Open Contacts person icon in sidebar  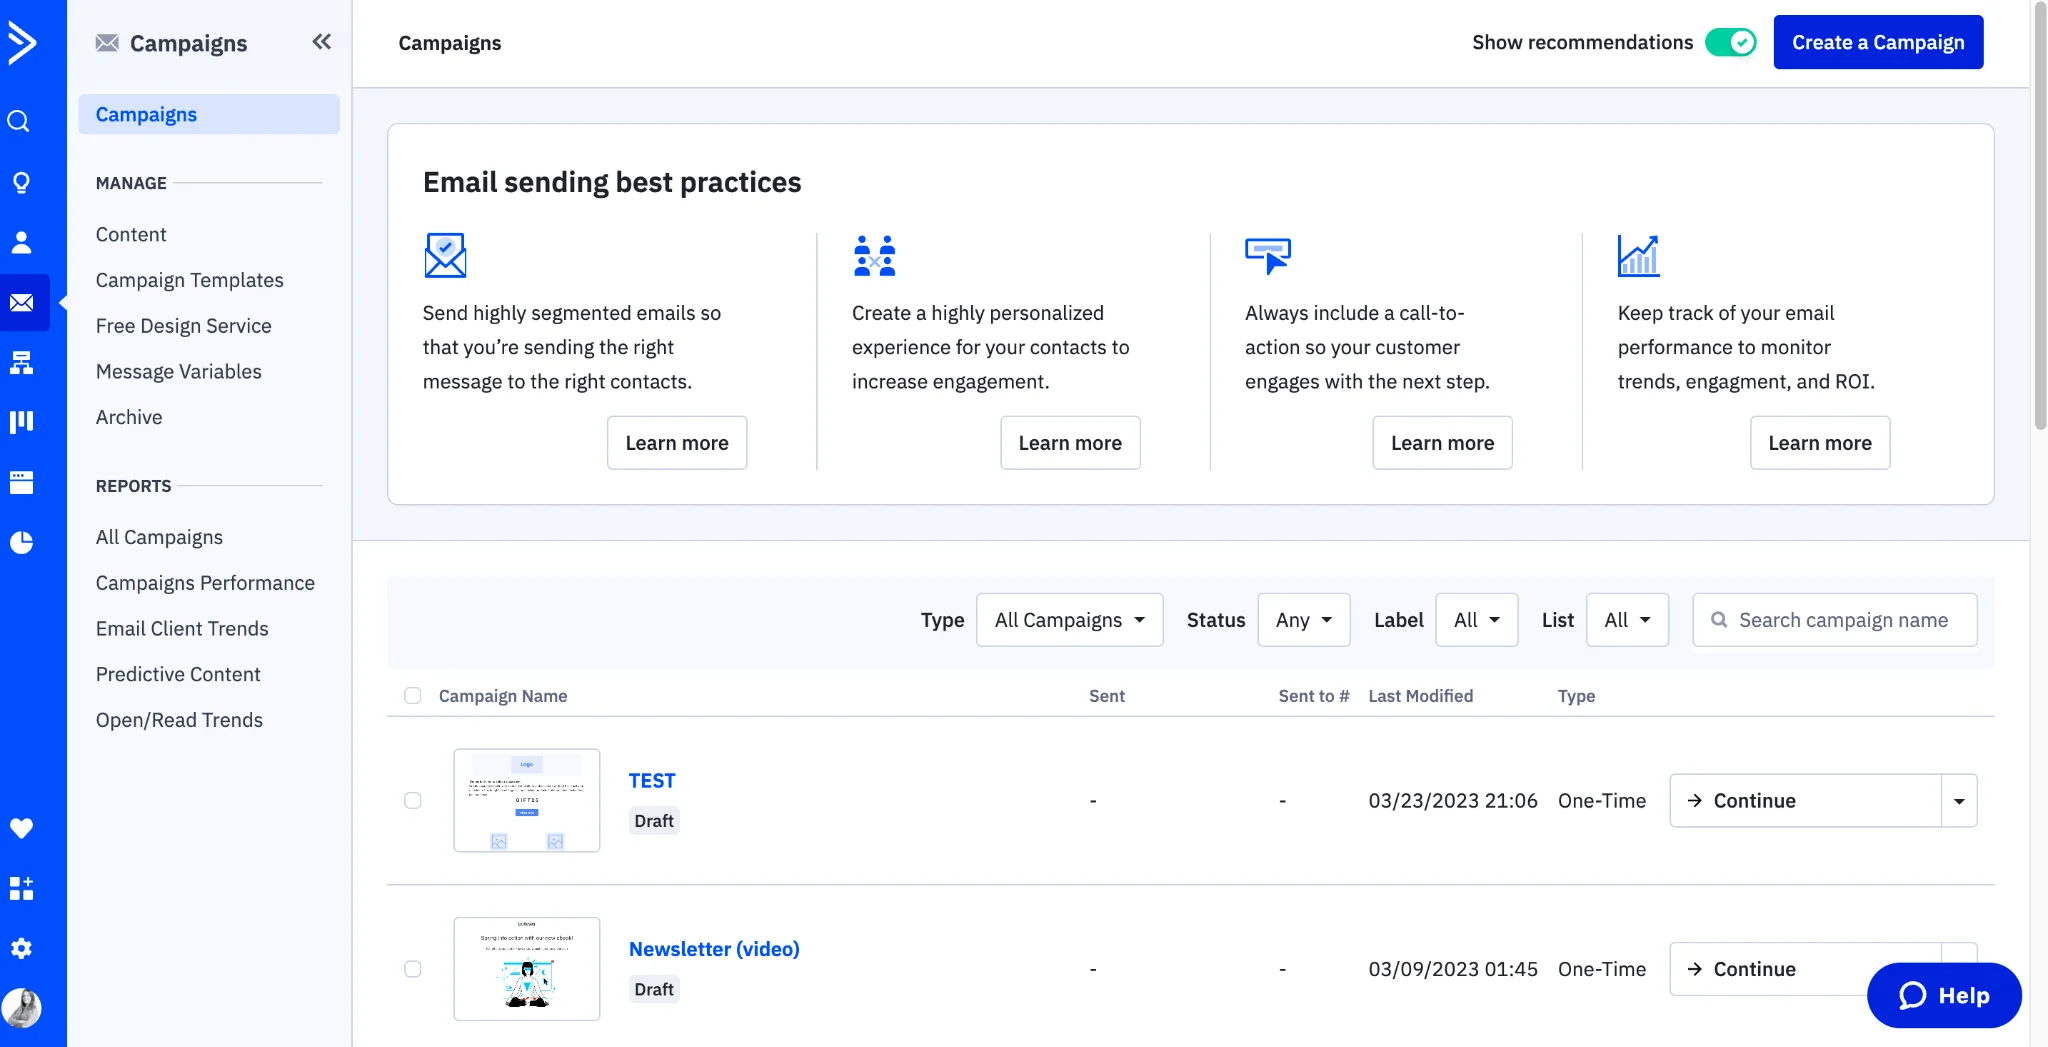(x=21, y=242)
